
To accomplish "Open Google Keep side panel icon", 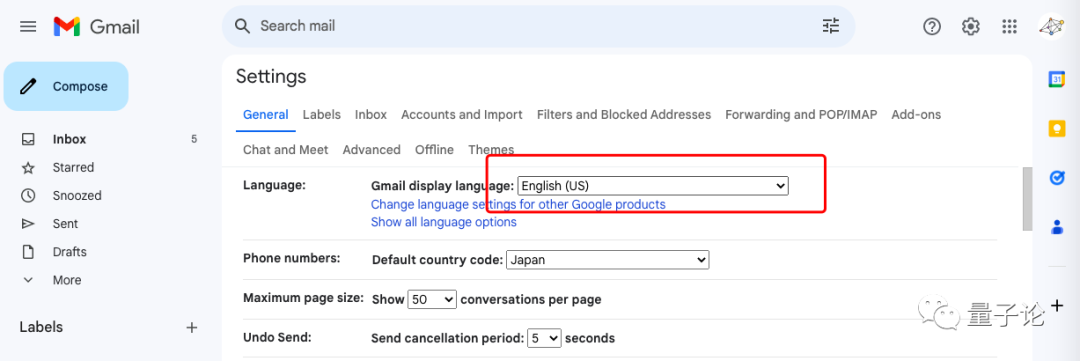I will pyautogui.click(x=1057, y=129).
